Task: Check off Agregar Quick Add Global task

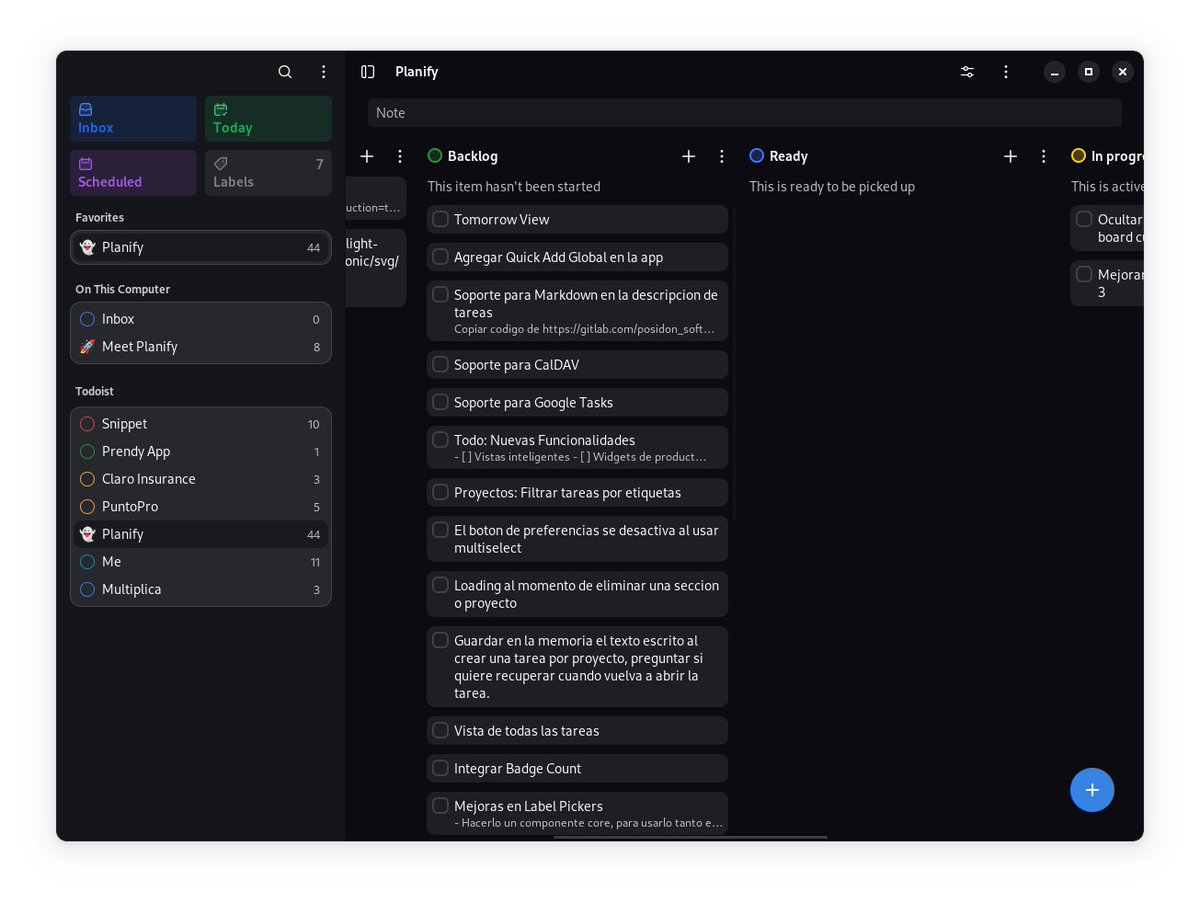Action: 440,257
